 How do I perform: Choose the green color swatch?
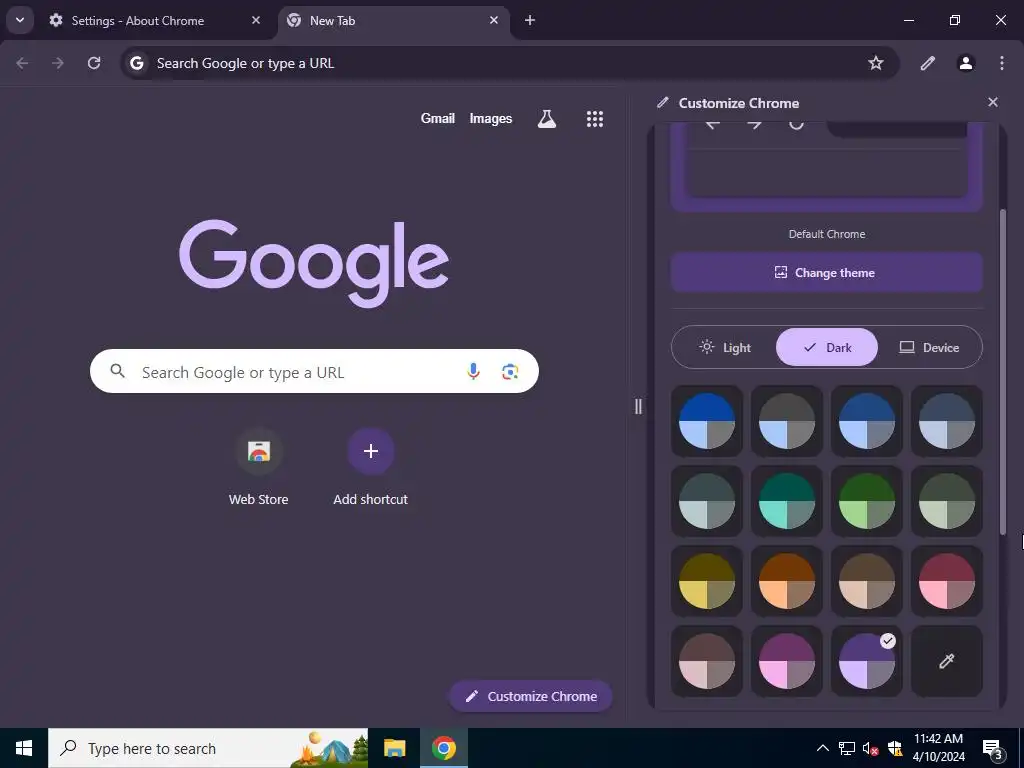click(867, 501)
